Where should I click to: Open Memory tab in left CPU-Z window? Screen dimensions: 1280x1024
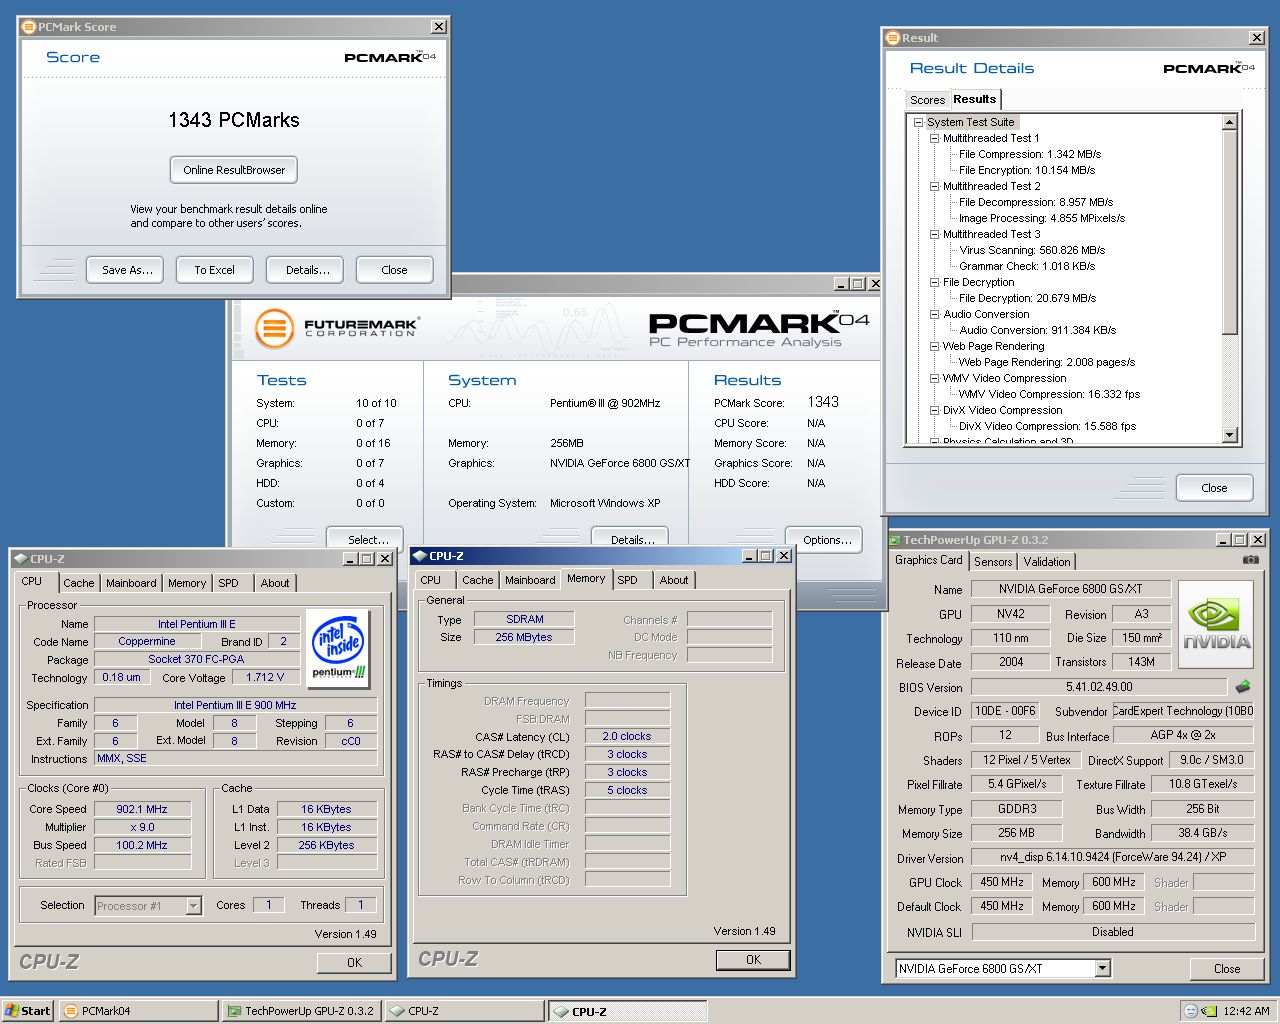[x=187, y=583]
